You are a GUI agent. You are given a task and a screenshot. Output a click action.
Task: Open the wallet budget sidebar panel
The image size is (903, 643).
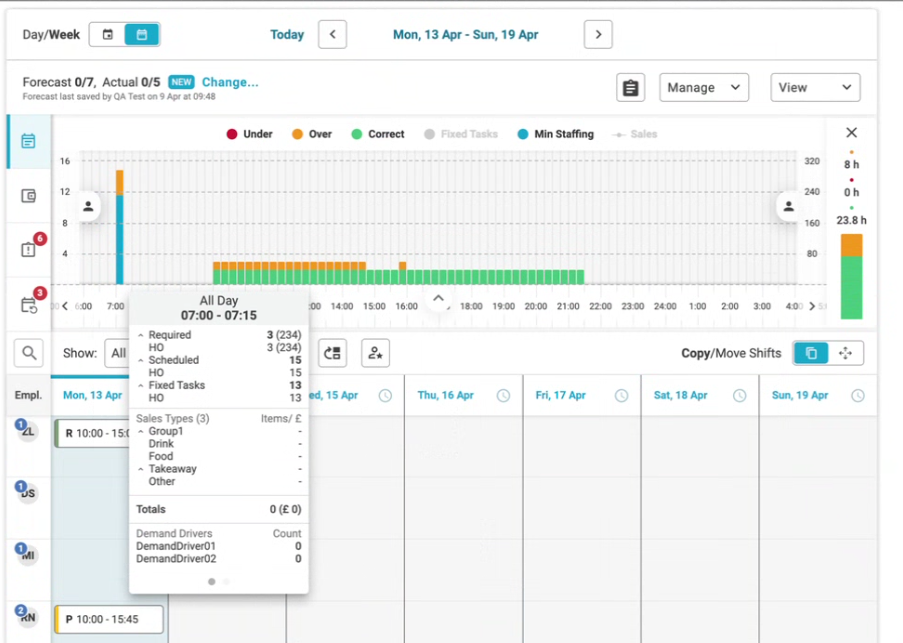pyautogui.click(x=28, y=196)
